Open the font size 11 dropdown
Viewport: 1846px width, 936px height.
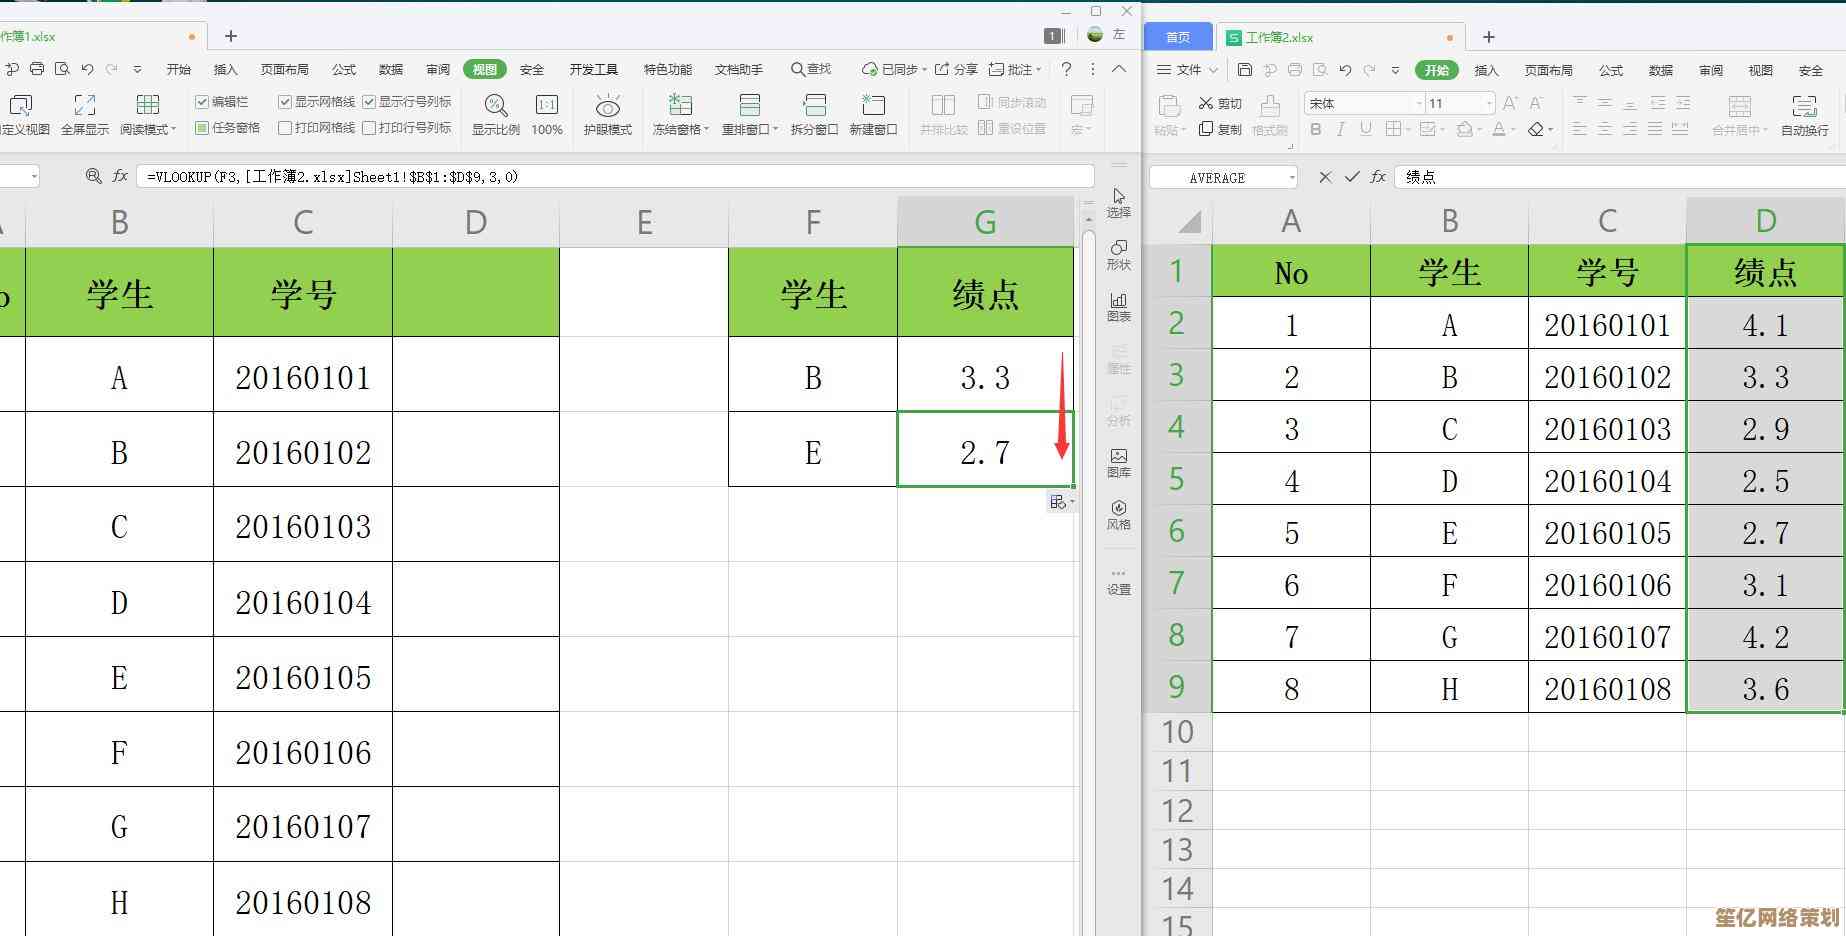(x=1489, y=104)
